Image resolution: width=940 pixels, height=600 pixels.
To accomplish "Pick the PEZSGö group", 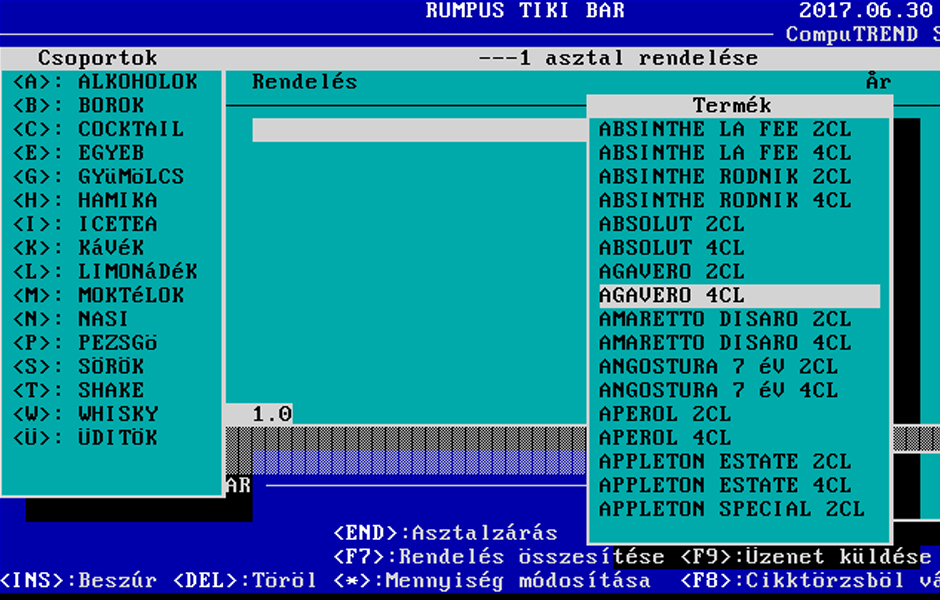I will (85, 343).
